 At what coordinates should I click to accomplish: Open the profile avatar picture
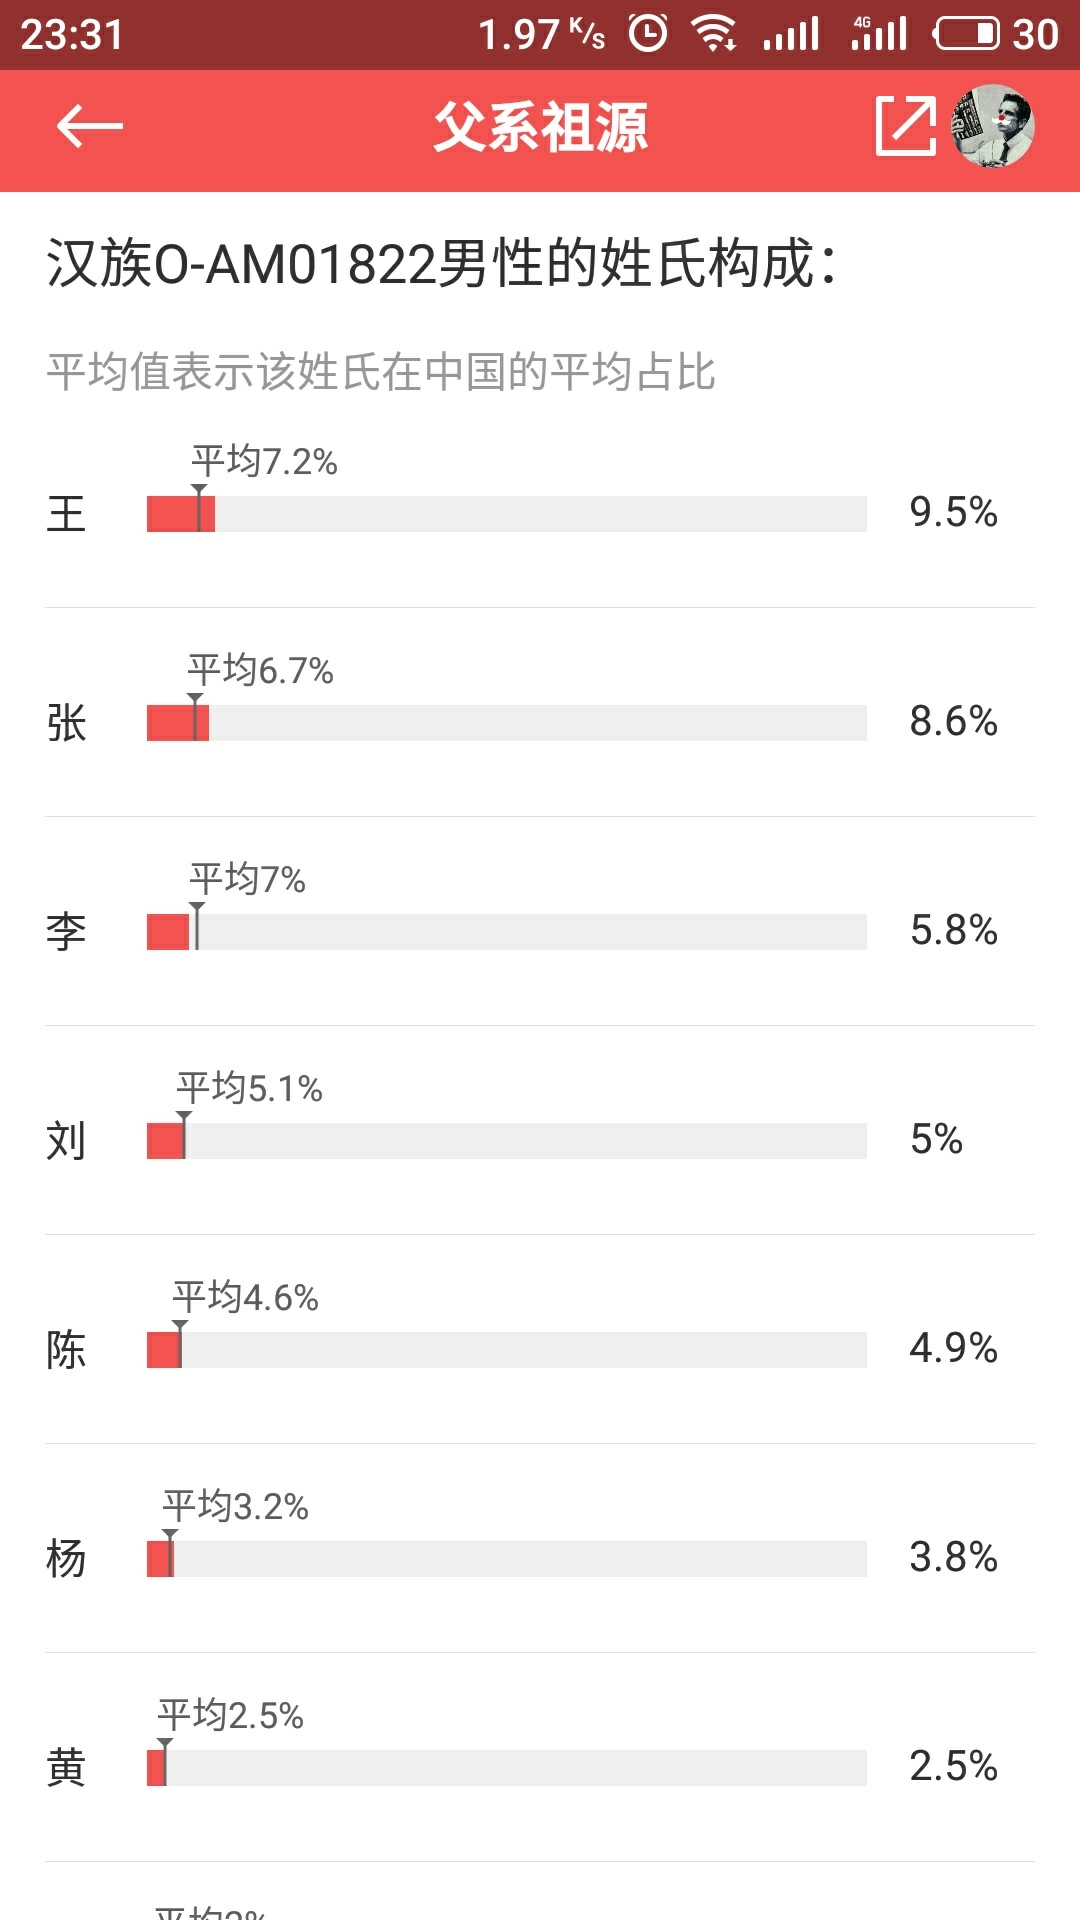(x=993, y=127)
